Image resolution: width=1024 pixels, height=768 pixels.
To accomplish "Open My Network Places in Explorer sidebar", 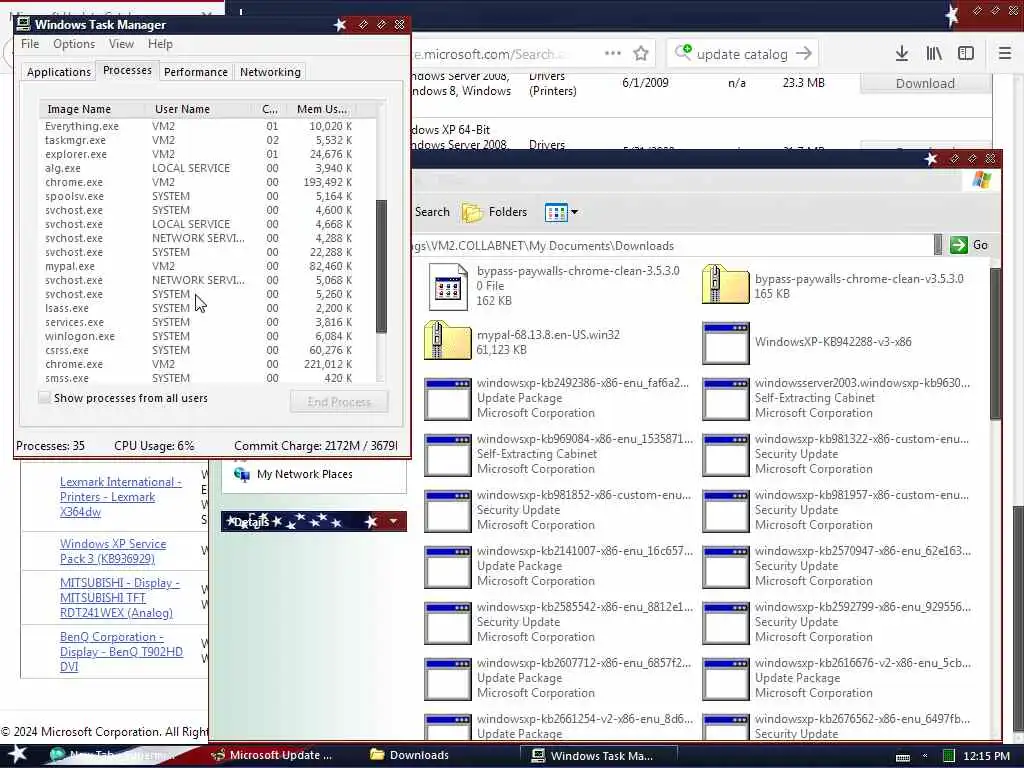I will coord(304,474).
